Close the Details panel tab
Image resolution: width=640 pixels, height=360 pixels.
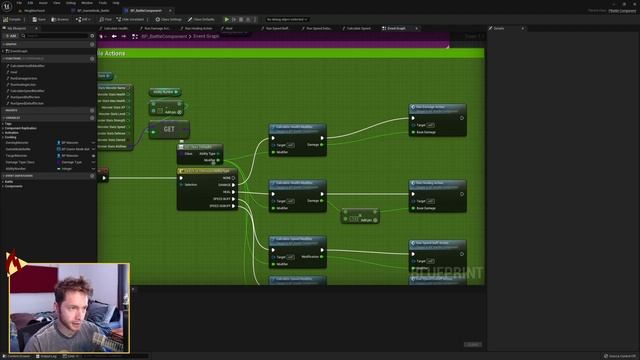[522, 28]
